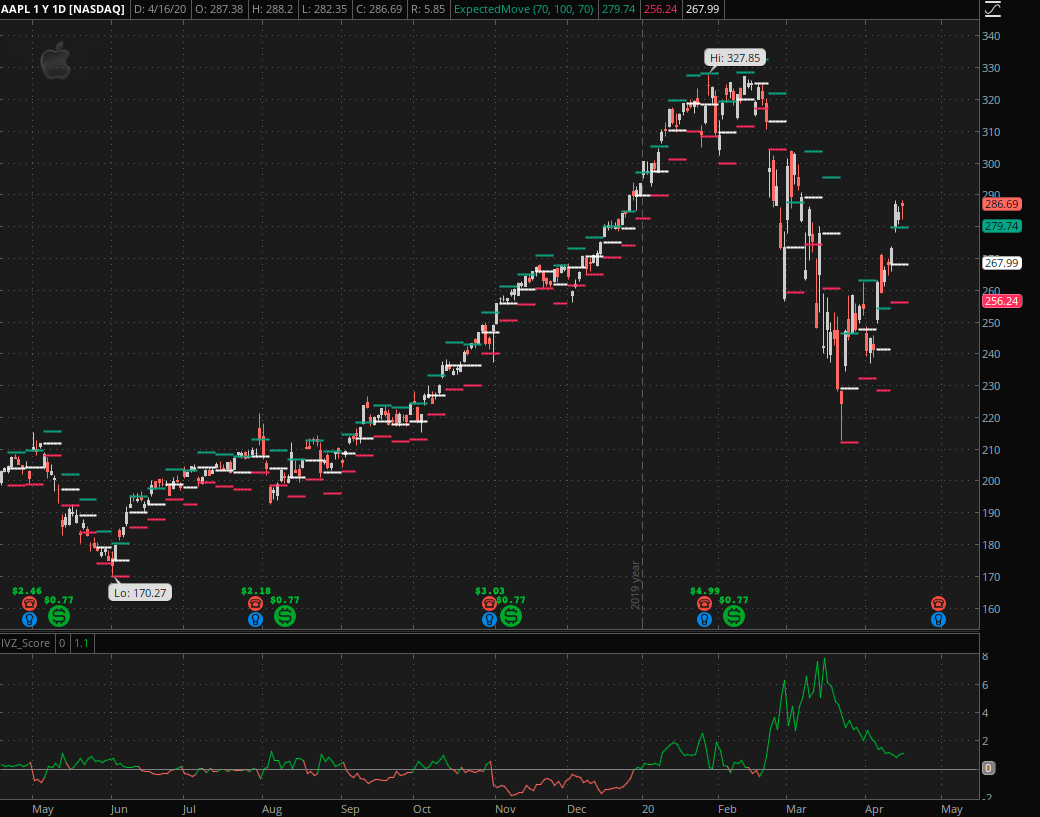
Task: Click the O: 287.38 open value
Action: [219, 9]
